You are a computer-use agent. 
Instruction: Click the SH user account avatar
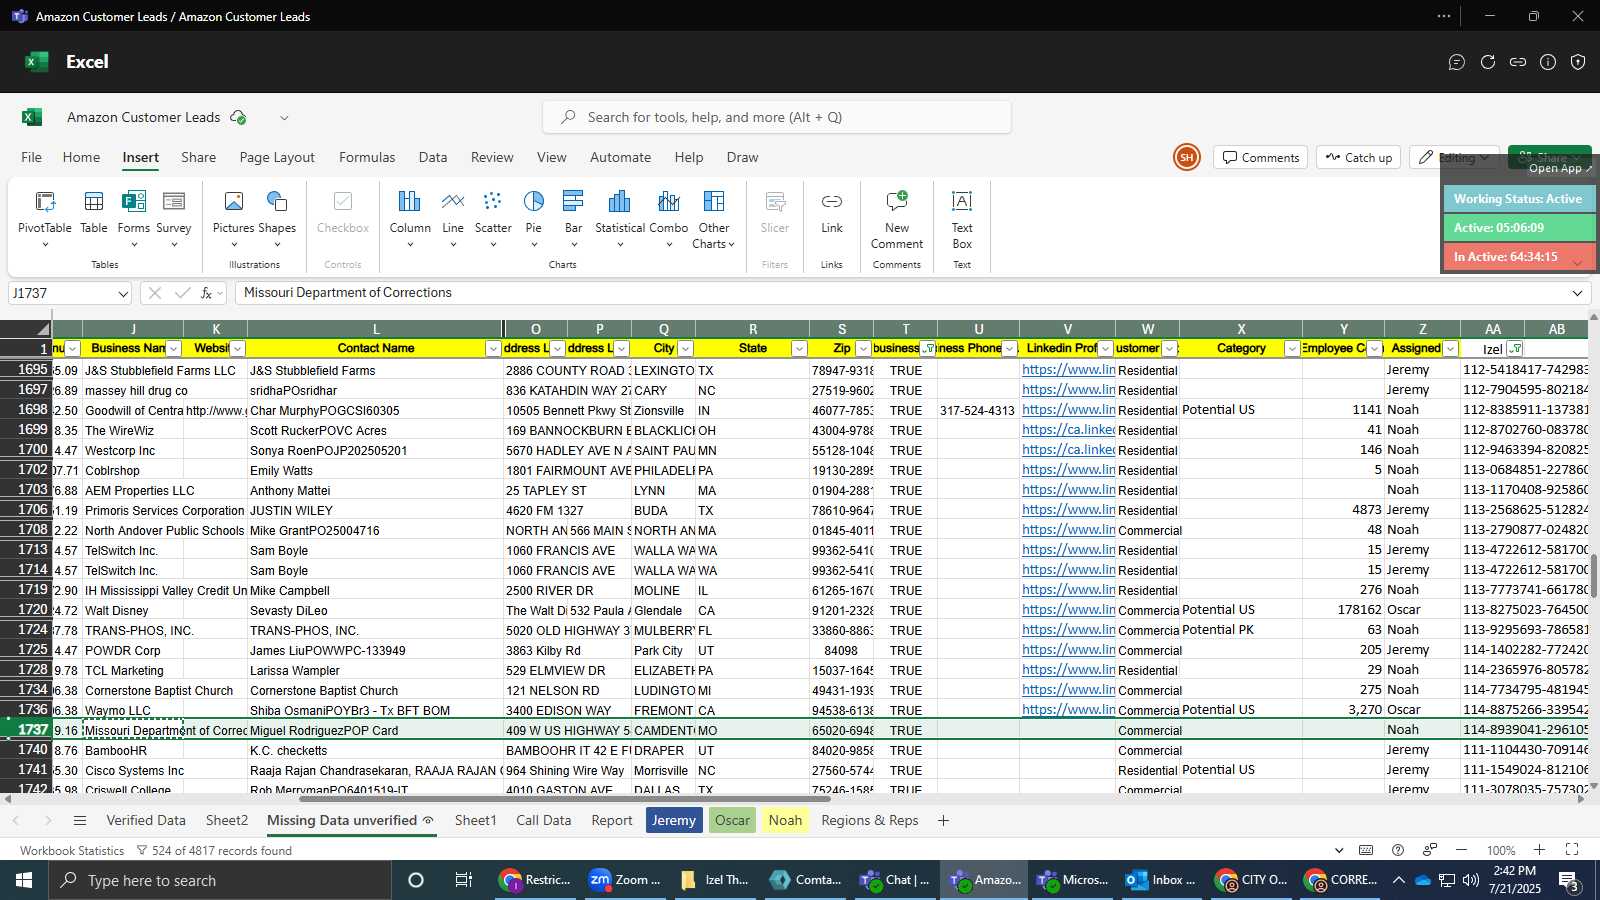pyautogui.click(x=1187, y=157)
